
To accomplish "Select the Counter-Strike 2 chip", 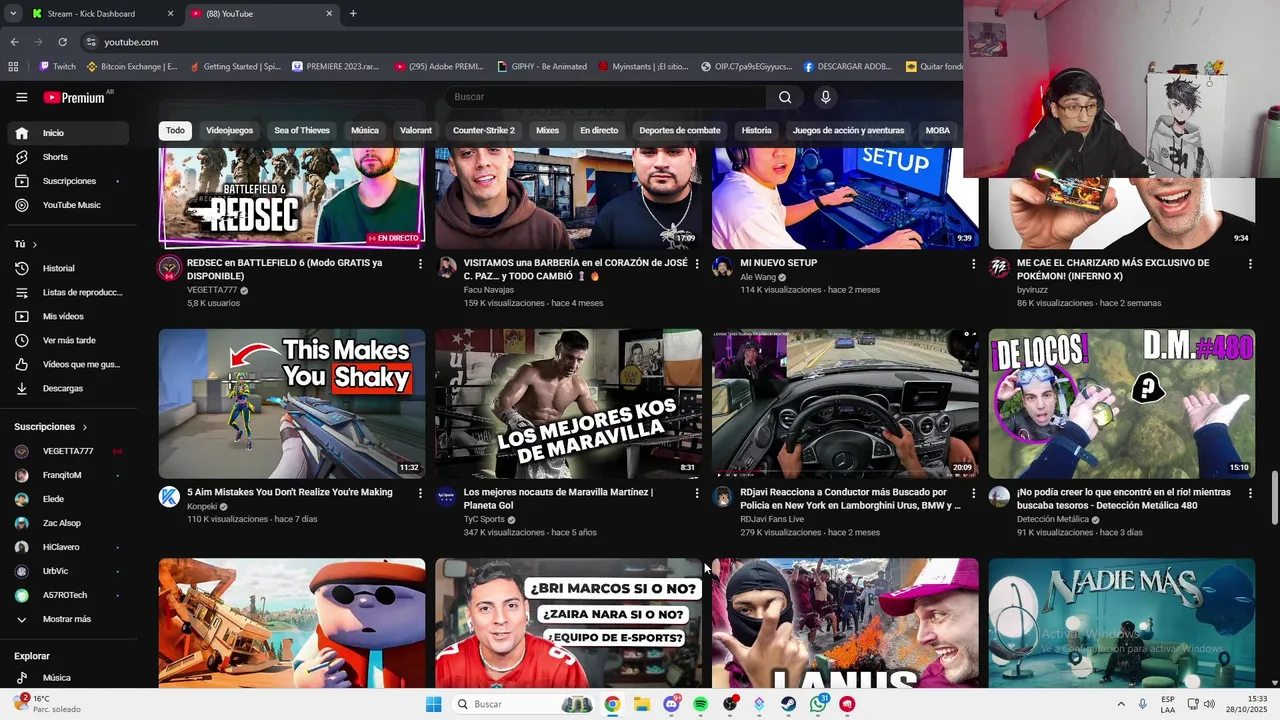I will (x=484, y=131).
